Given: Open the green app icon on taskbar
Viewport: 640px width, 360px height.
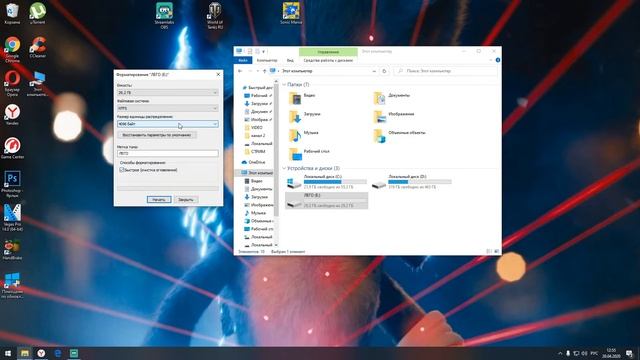Looking at the screenshot, I should (x=74, y=353).
